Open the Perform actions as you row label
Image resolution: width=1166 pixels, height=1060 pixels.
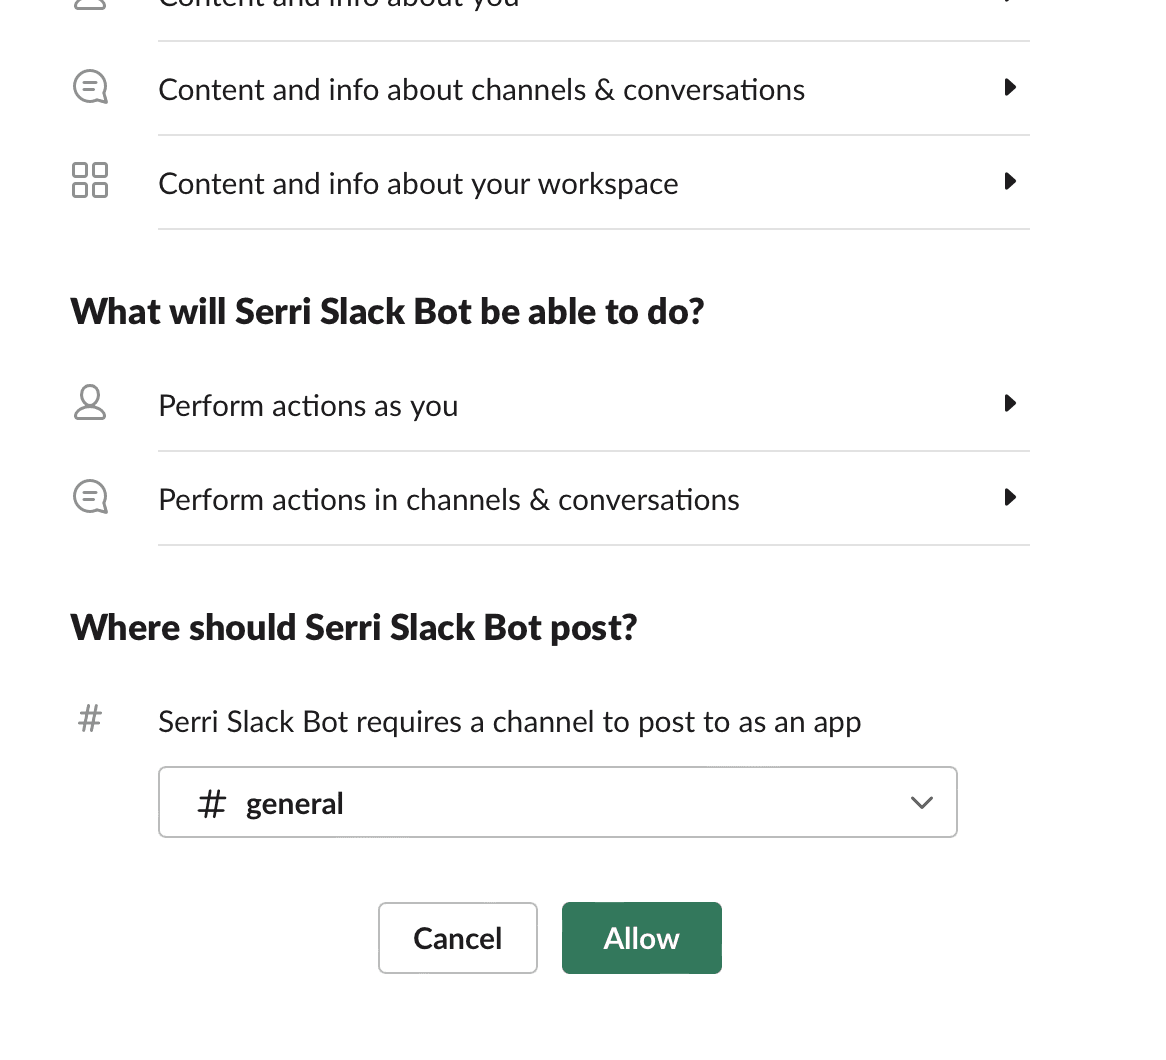308,406
